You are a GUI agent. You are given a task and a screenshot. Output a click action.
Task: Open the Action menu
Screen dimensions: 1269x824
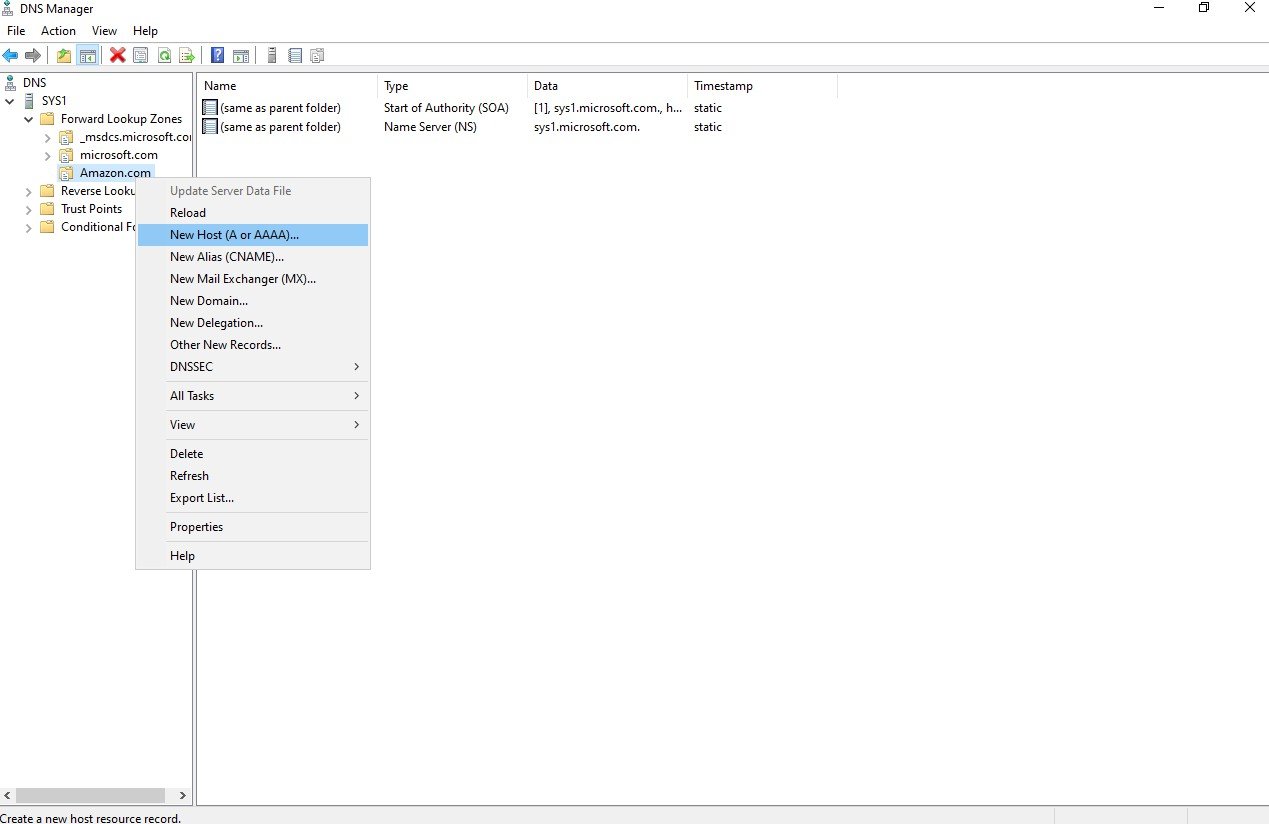point(59,31)
